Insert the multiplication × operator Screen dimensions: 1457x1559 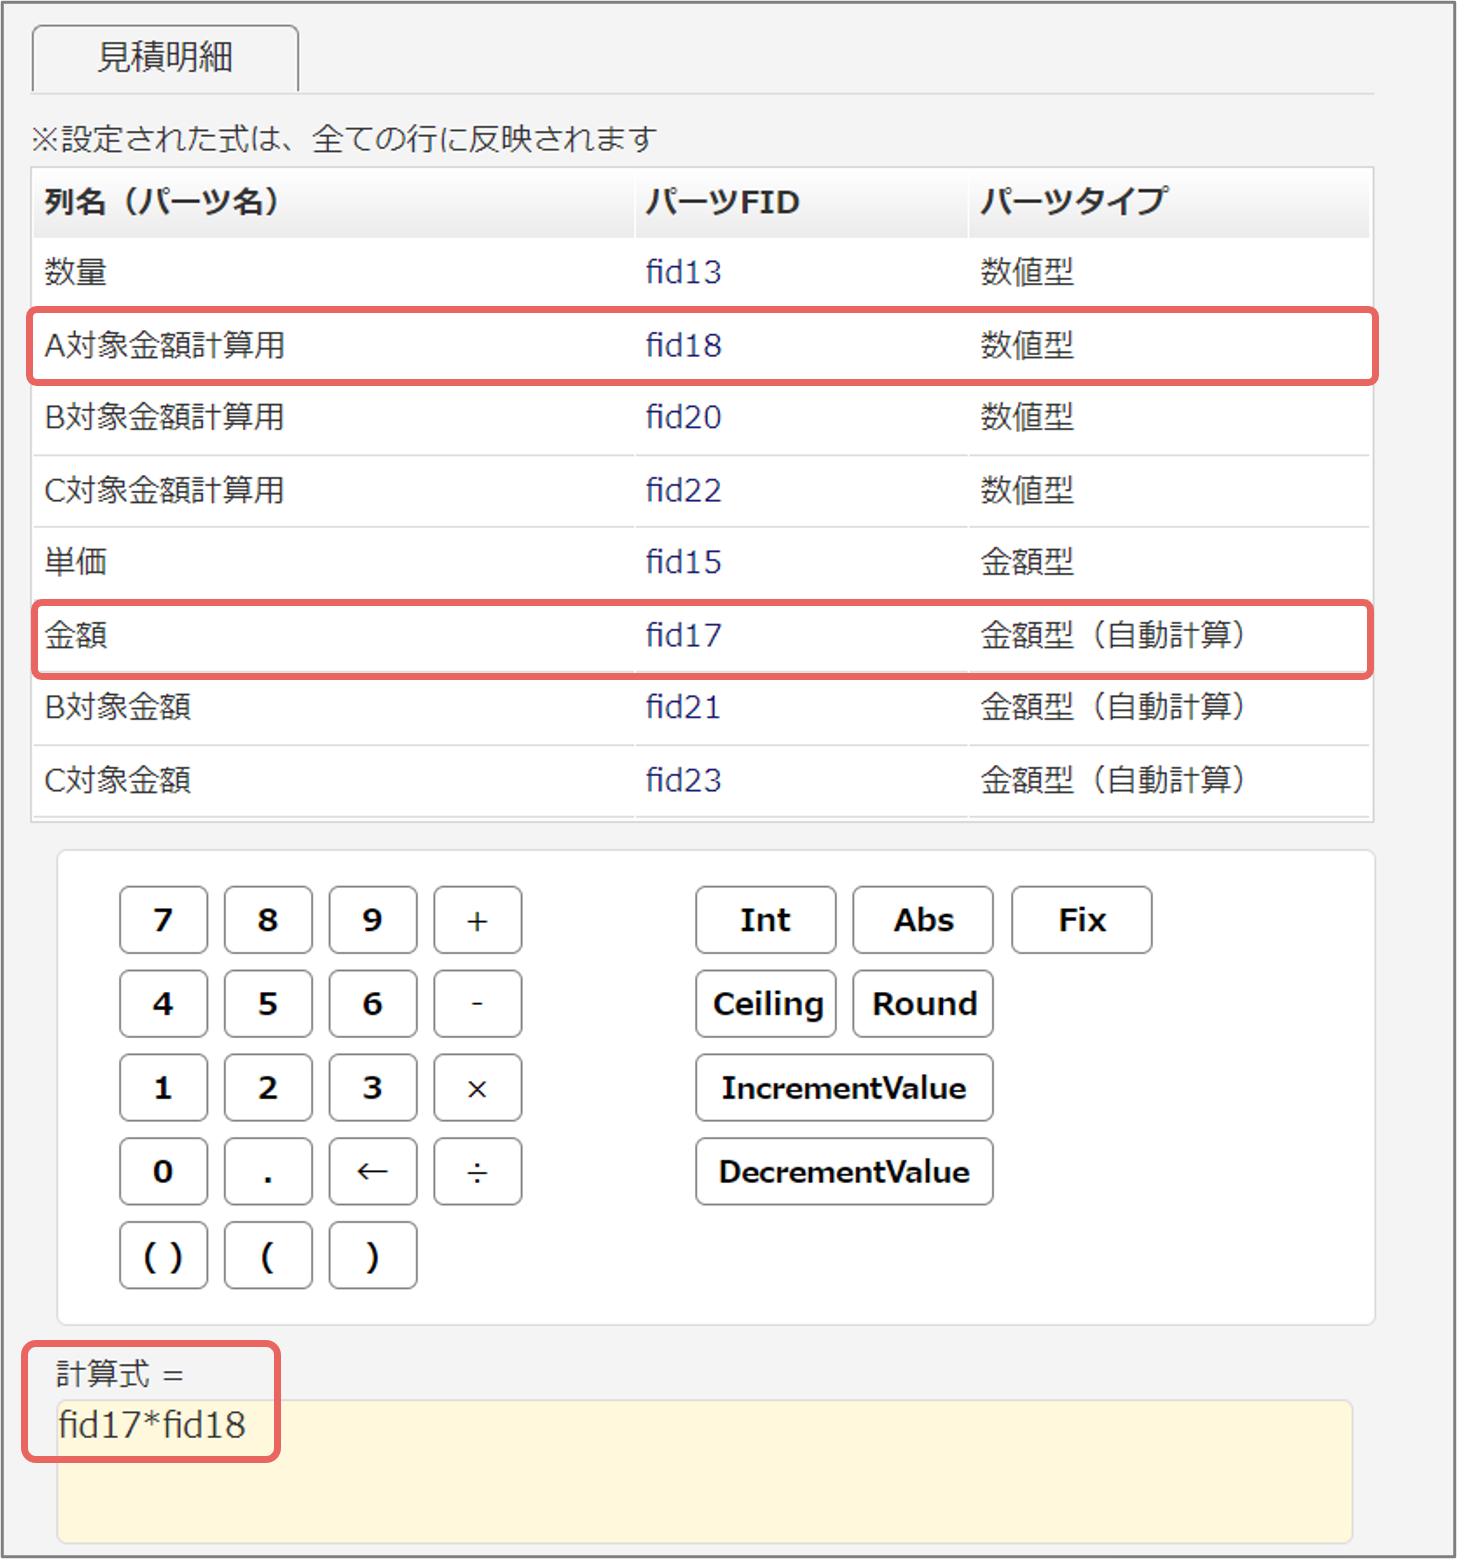(478, 1088)
